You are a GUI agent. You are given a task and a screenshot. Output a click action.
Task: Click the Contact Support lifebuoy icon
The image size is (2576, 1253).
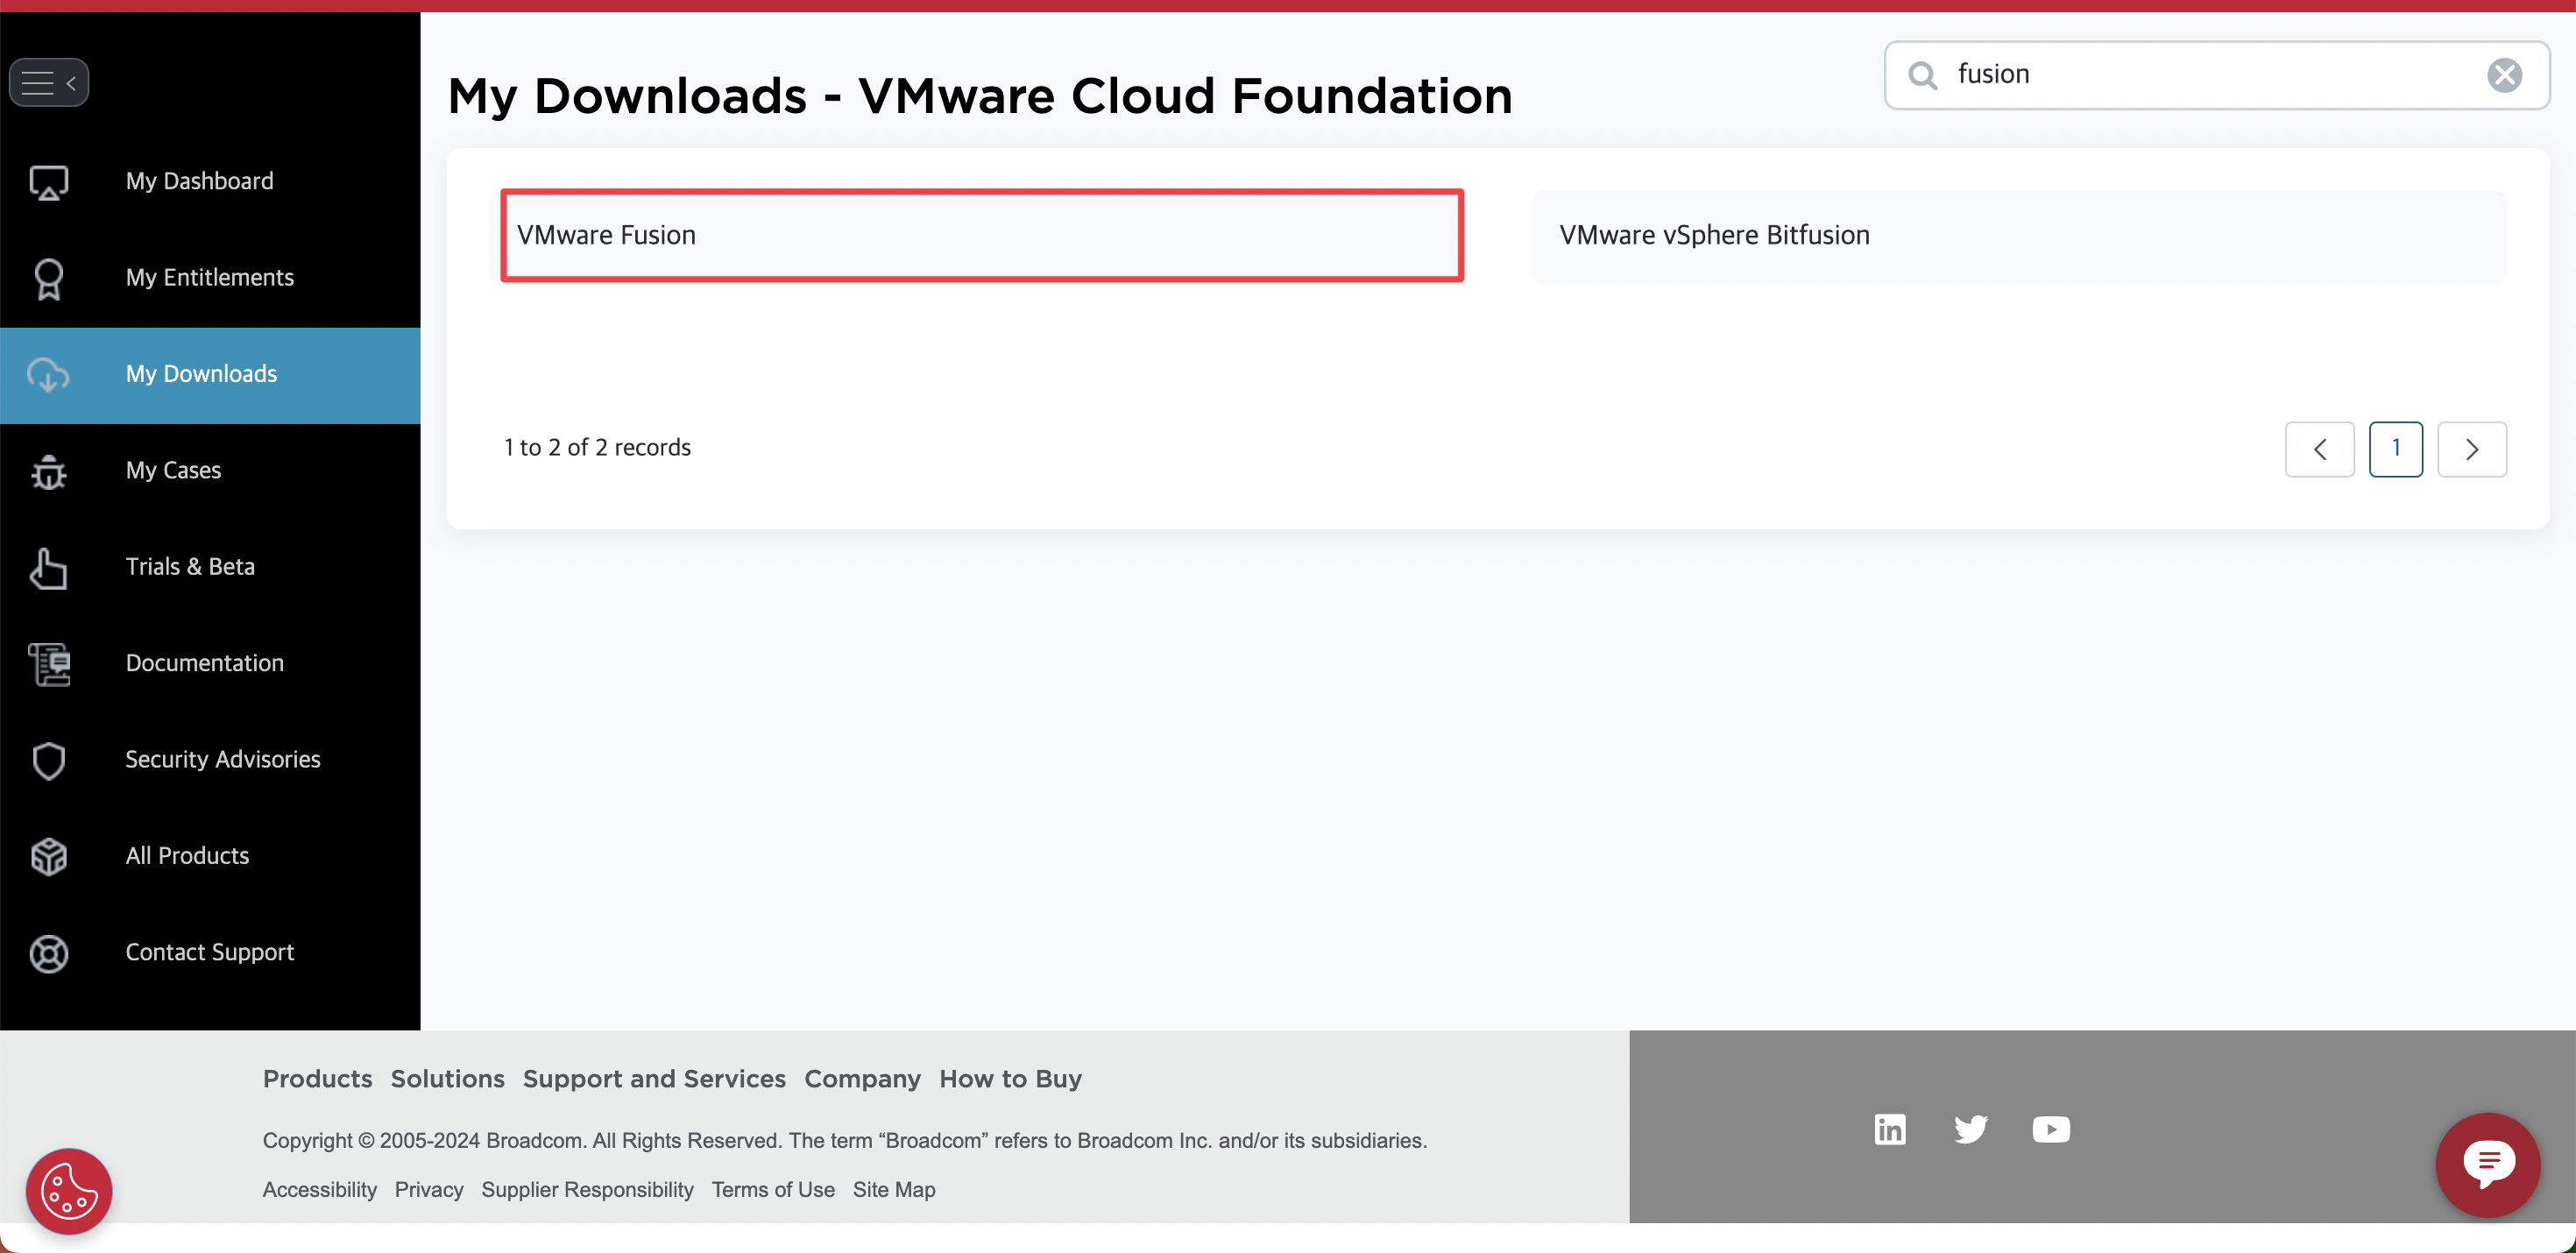click(48, 953)
